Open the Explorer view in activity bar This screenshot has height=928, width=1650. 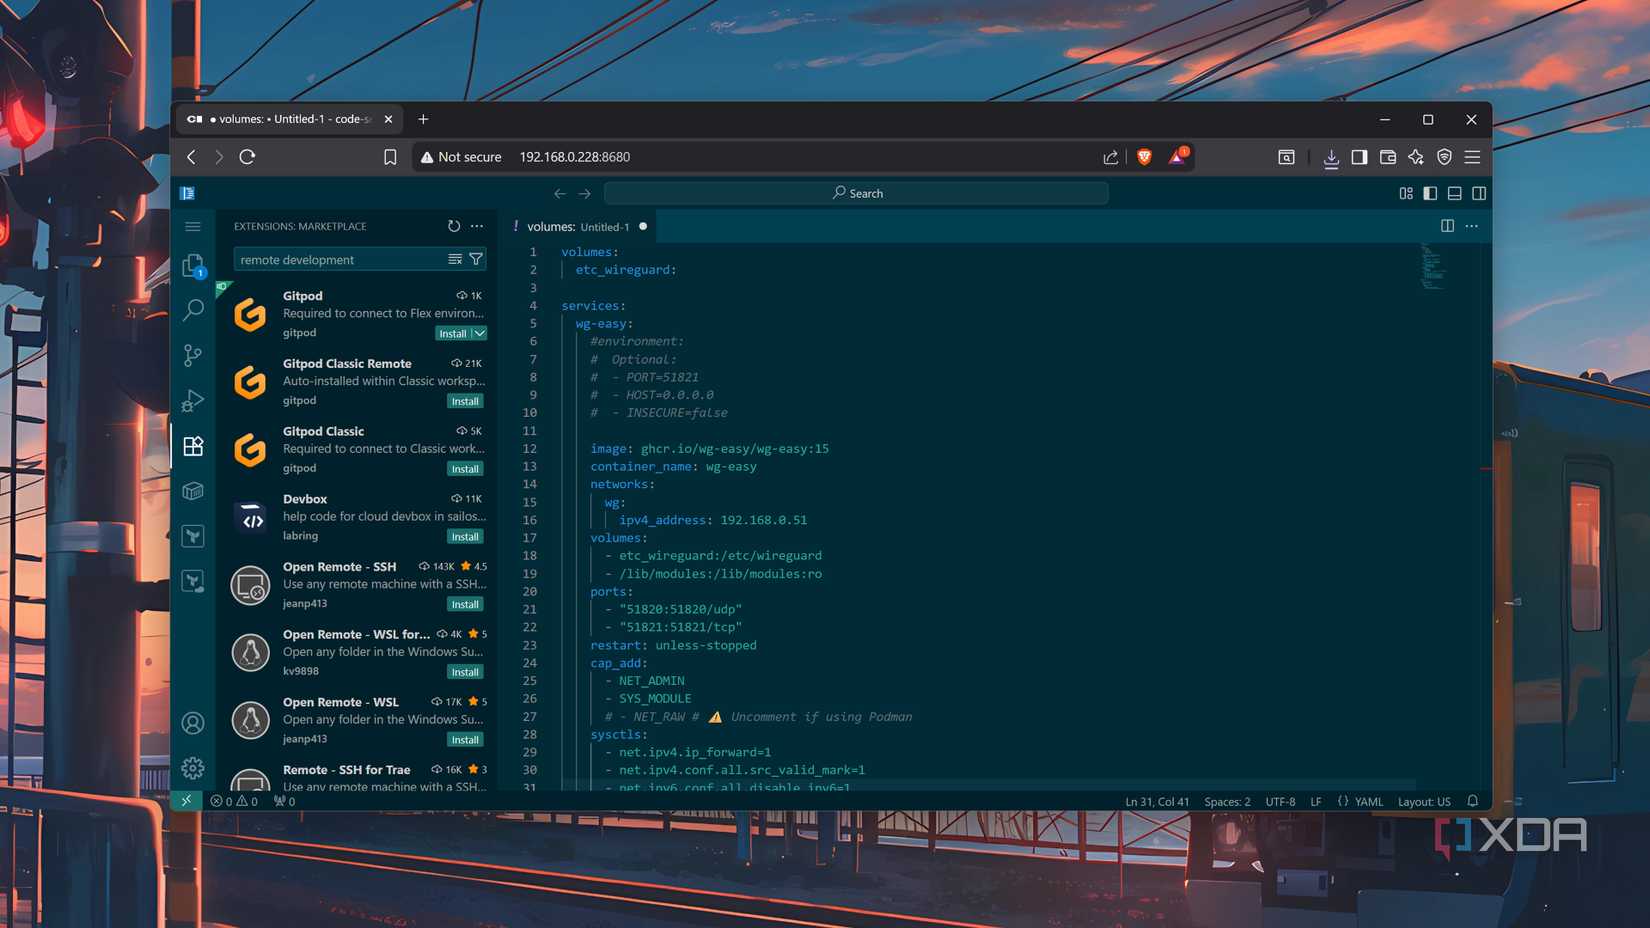pos(193,265)
